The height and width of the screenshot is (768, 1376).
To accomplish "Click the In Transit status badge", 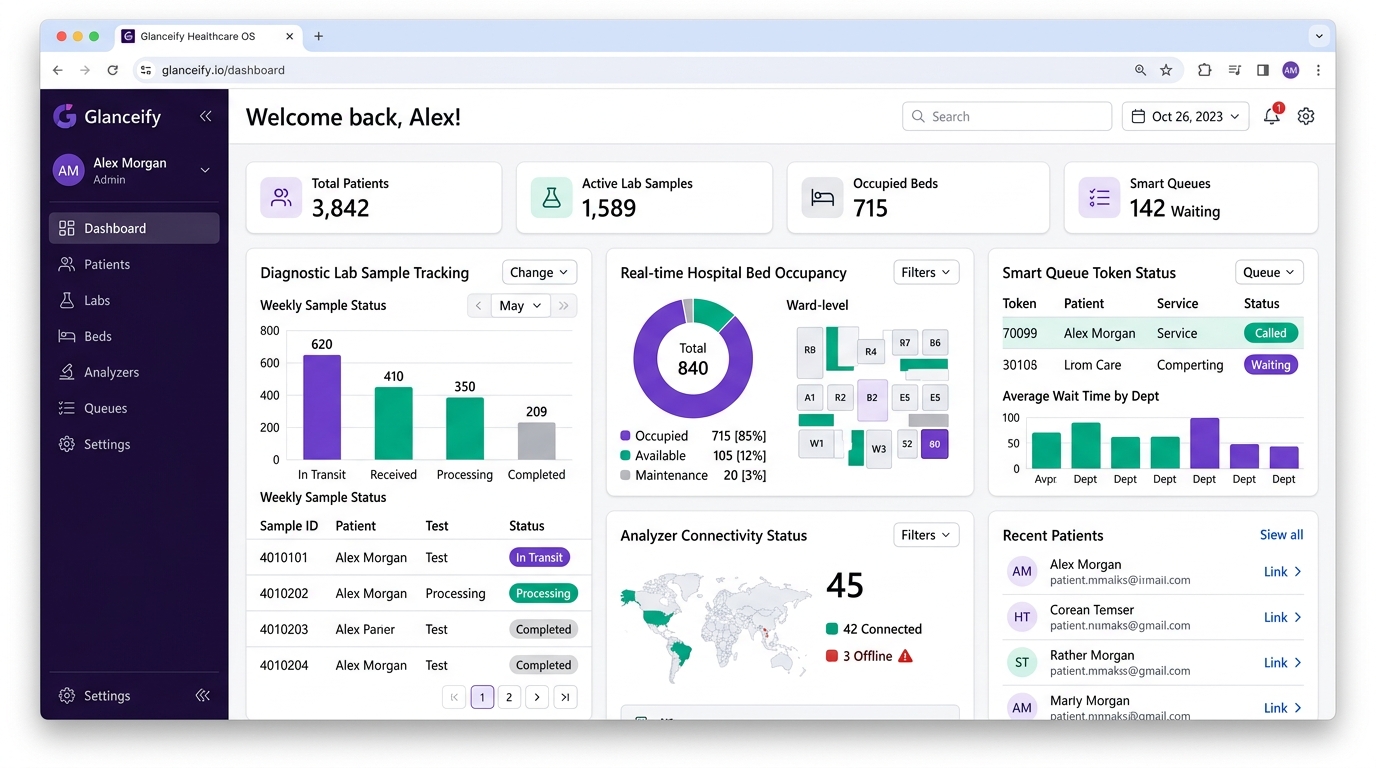I will pyautogui.click(x=540, y=557).
